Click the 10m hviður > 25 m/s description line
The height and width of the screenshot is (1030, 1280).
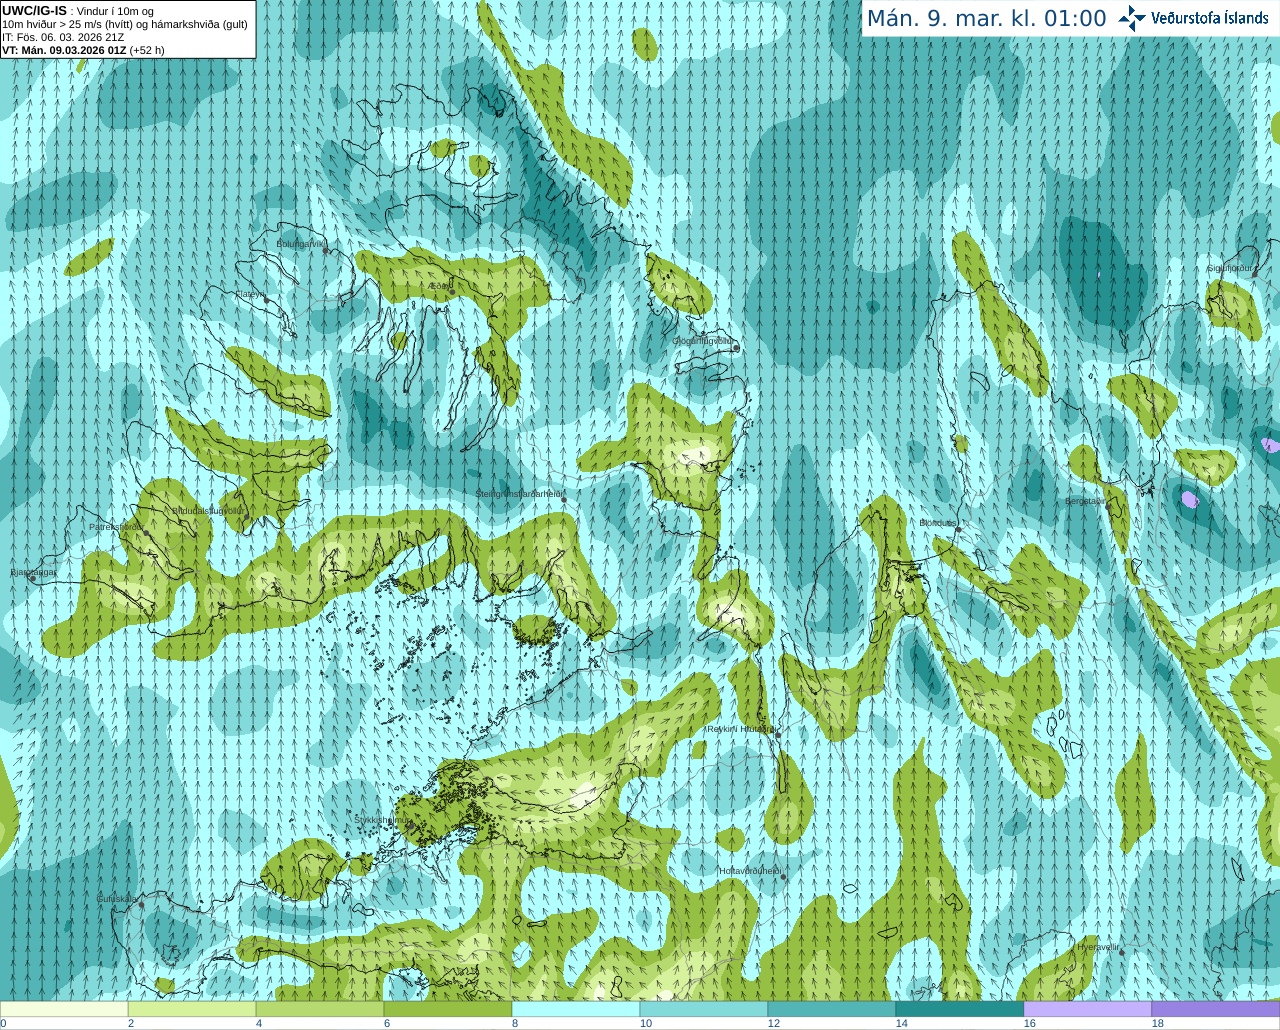click(125, 24)
